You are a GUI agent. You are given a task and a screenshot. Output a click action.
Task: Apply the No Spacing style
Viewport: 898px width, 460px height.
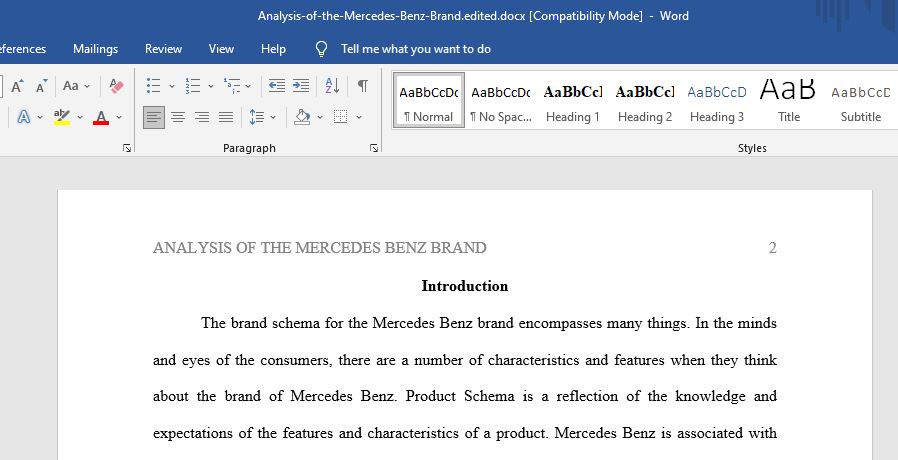click(501, 100)
